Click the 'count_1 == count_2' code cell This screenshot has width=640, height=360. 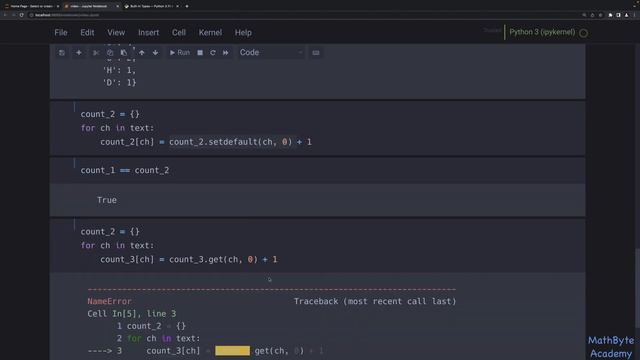click(x=317, y=171)
